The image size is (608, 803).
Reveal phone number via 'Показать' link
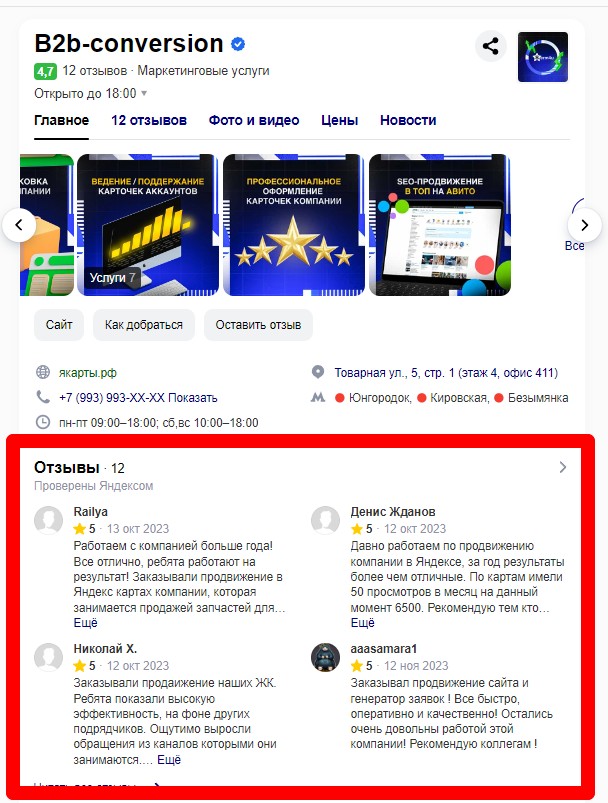[193, 397]
